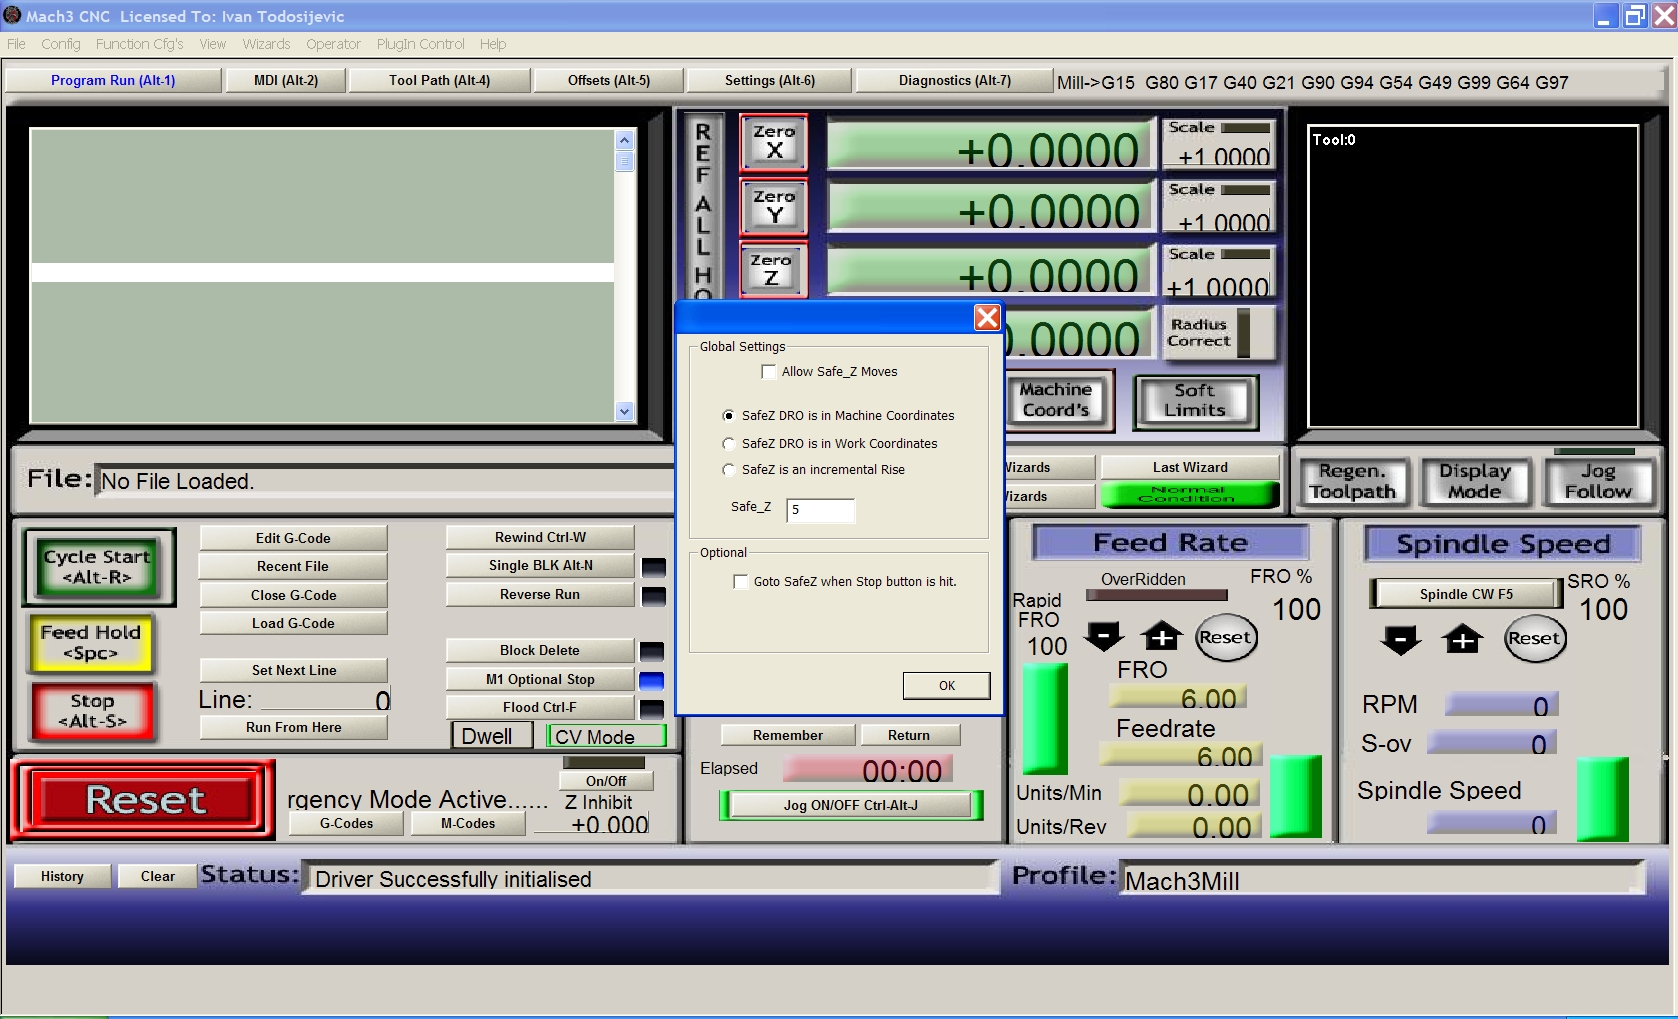Click the Zero X axis button

pos(774,142)
